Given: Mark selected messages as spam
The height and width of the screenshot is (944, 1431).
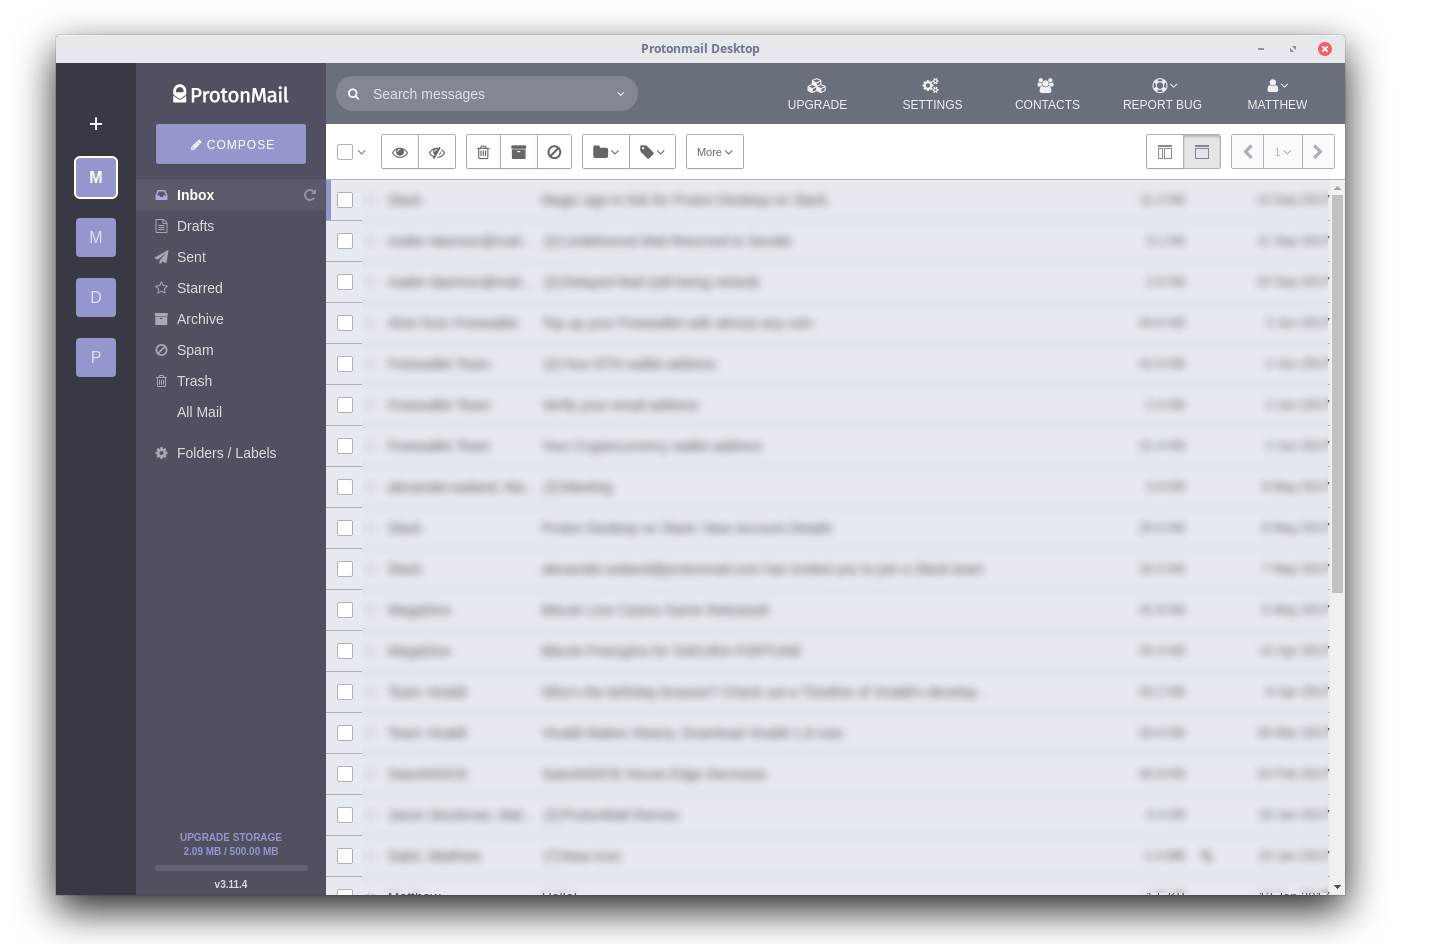Looking at the screenshot, I should pyautogui.click(x=554, y=152).
